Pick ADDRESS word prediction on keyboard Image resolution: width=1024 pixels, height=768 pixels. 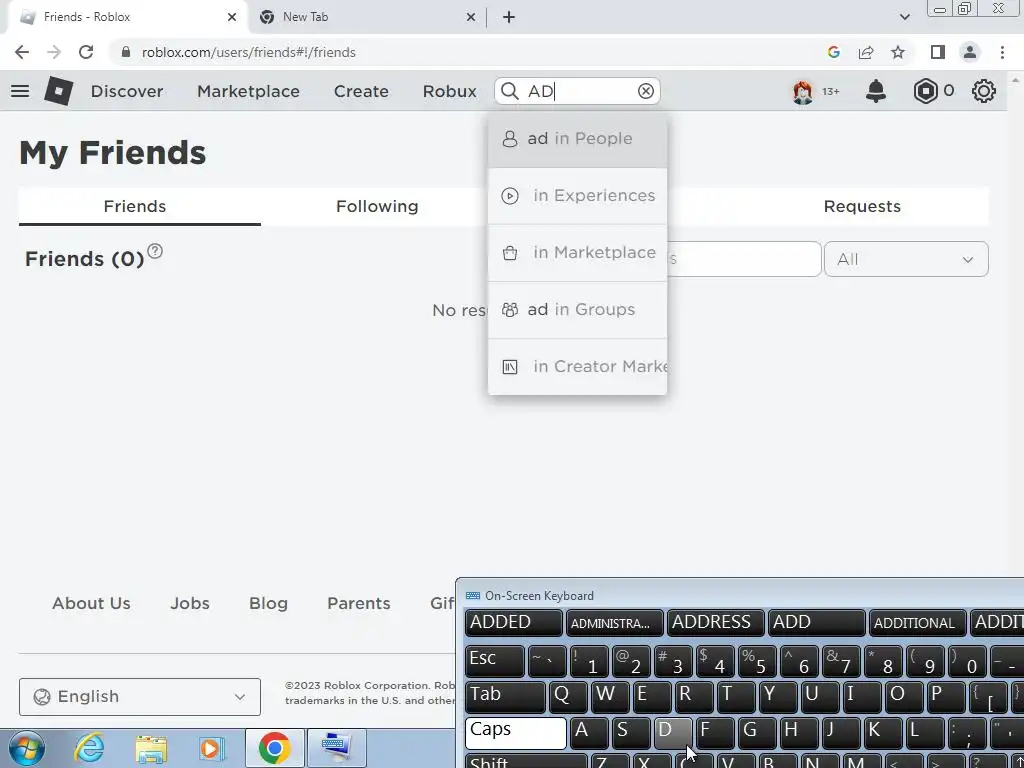[715, 622]
